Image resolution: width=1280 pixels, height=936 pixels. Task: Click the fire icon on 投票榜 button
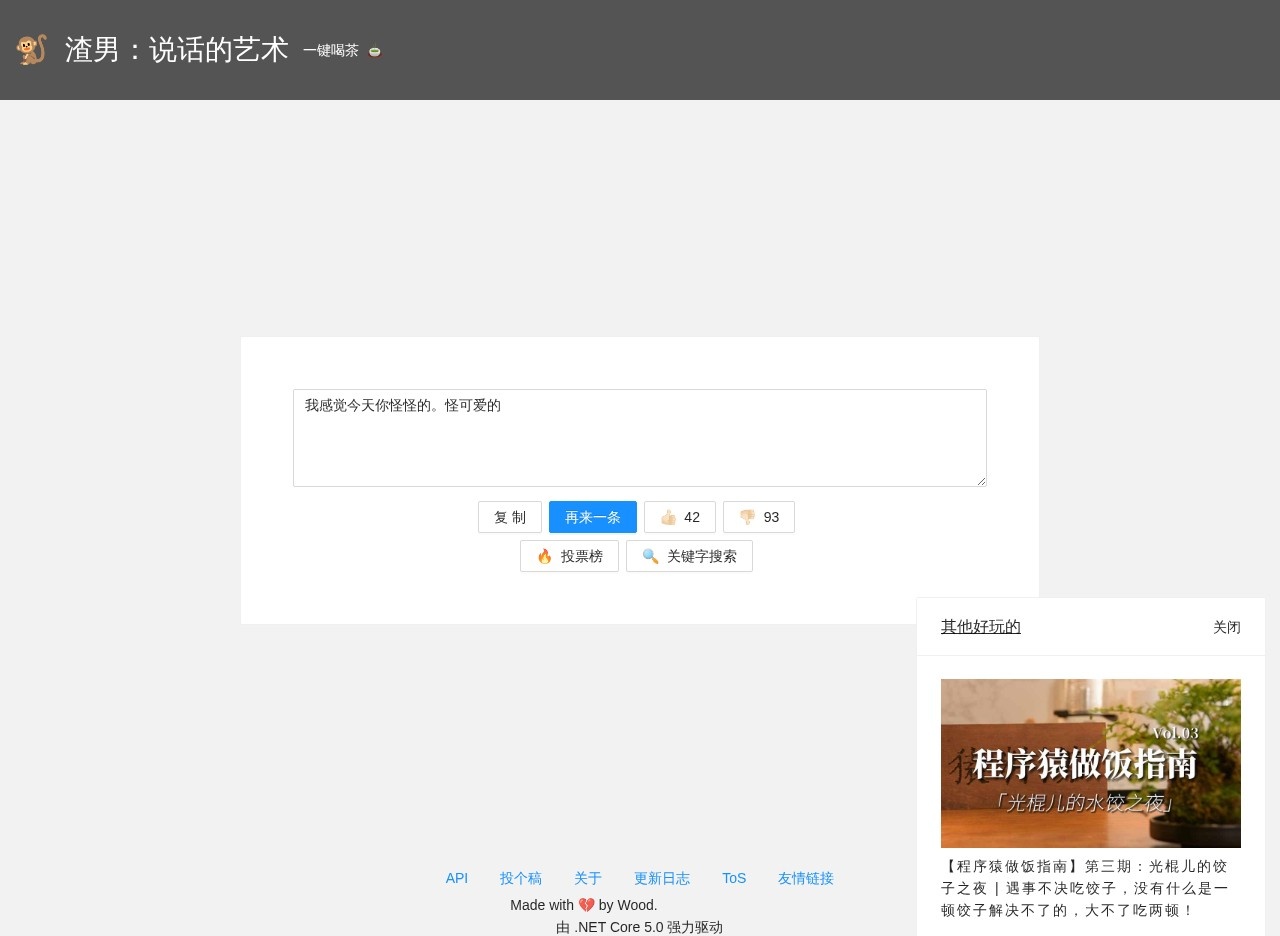pyautogui.click(x=544, y=556)
